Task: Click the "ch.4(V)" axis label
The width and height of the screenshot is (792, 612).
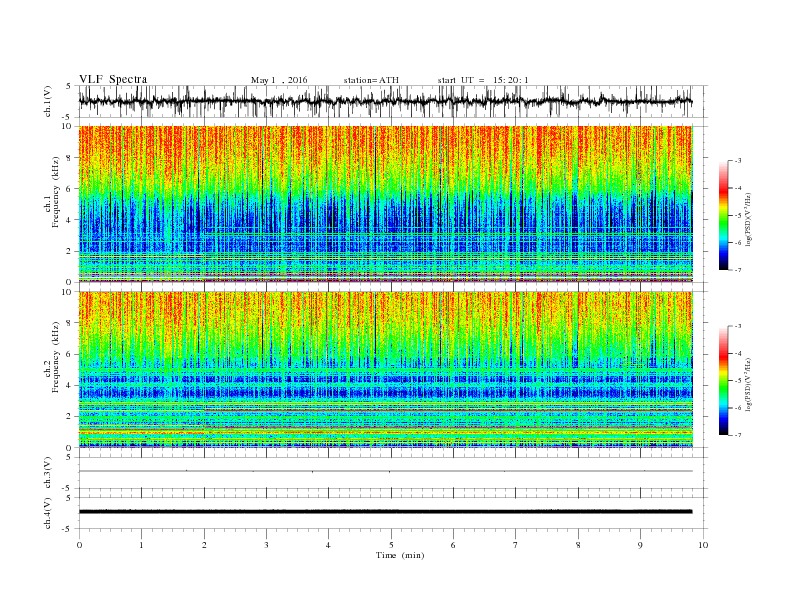Action: pyautogui.click(x=48, y=513)
